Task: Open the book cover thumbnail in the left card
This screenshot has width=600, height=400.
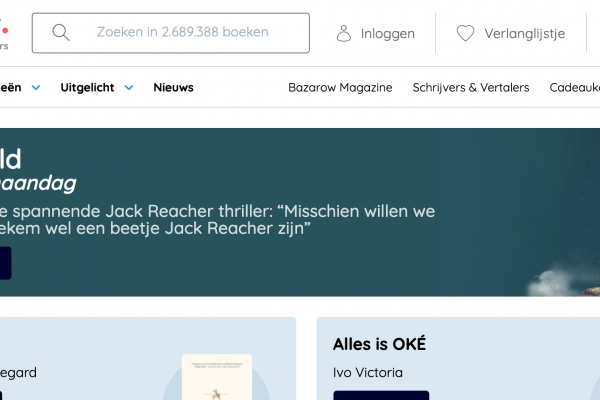Action: pyautogui.click(x=217, y=377)
